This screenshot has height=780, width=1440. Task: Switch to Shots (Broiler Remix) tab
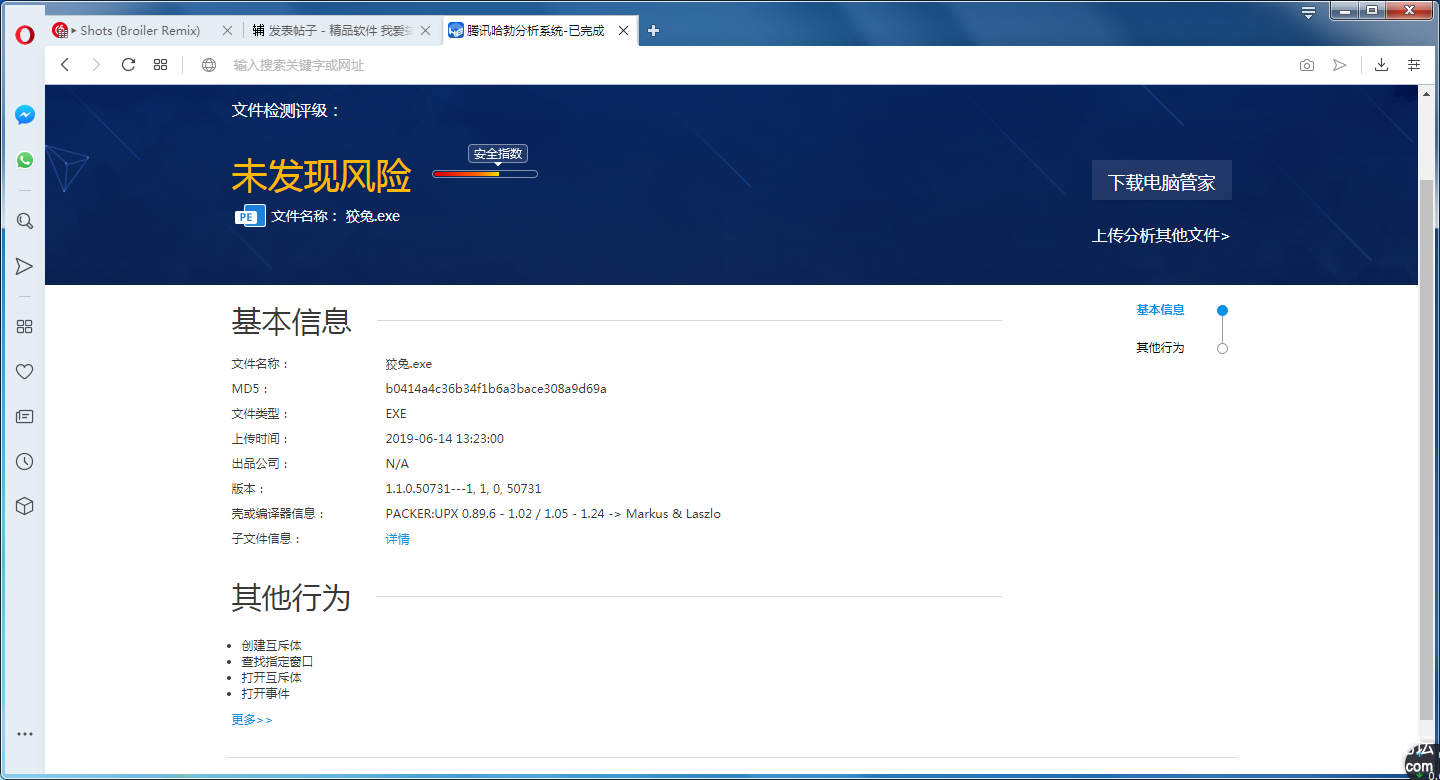(x=140, y=31)
